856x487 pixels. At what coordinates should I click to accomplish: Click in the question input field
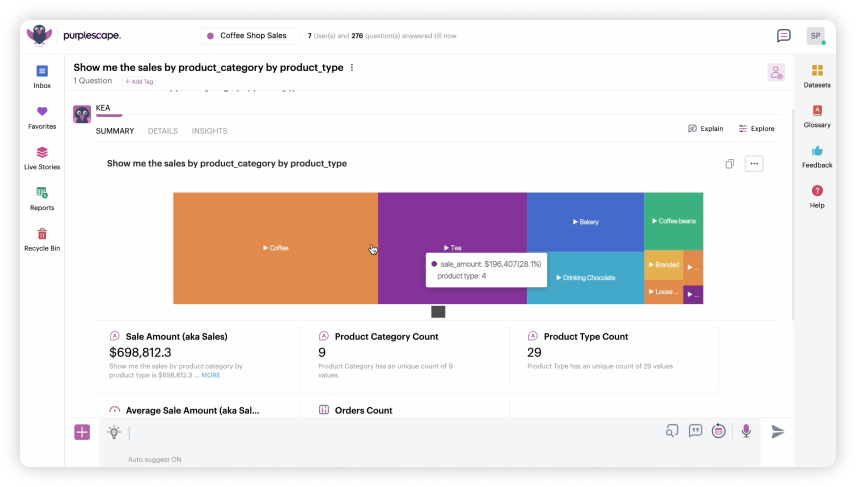point(390,432)
